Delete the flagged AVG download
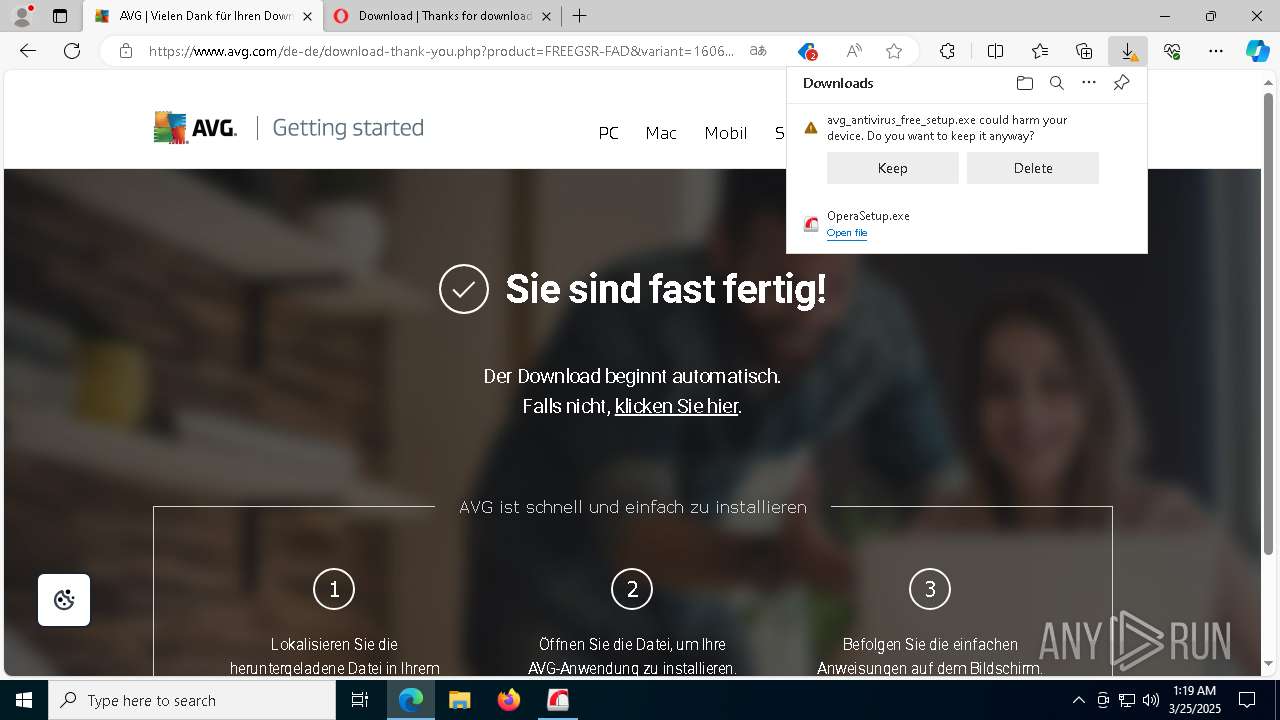 [x=1033, y=168]
